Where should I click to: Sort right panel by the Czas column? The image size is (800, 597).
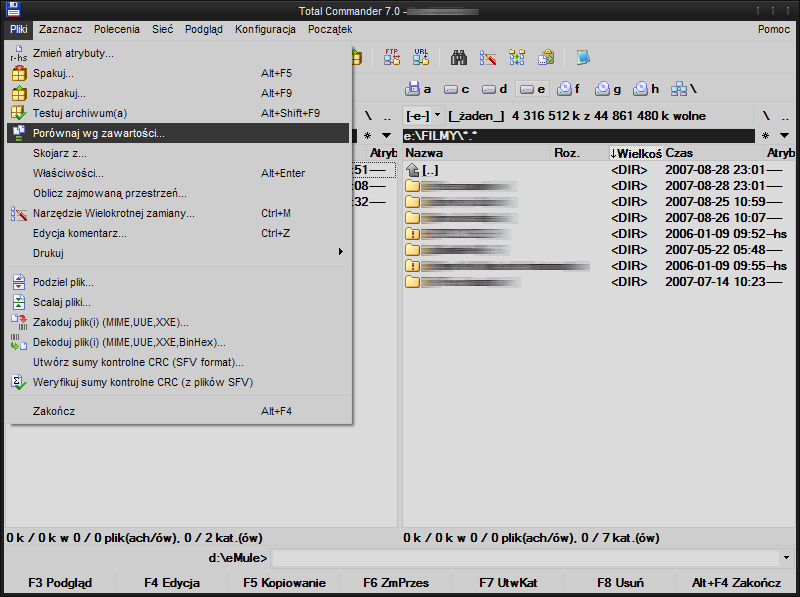[x=713, y=153]
